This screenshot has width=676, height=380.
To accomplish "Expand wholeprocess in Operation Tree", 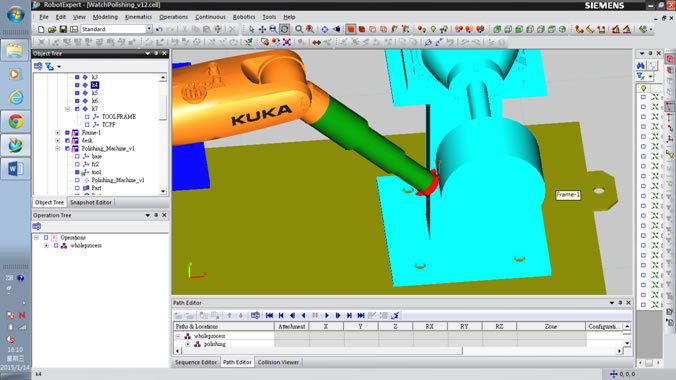I will [x=46, y=246].
